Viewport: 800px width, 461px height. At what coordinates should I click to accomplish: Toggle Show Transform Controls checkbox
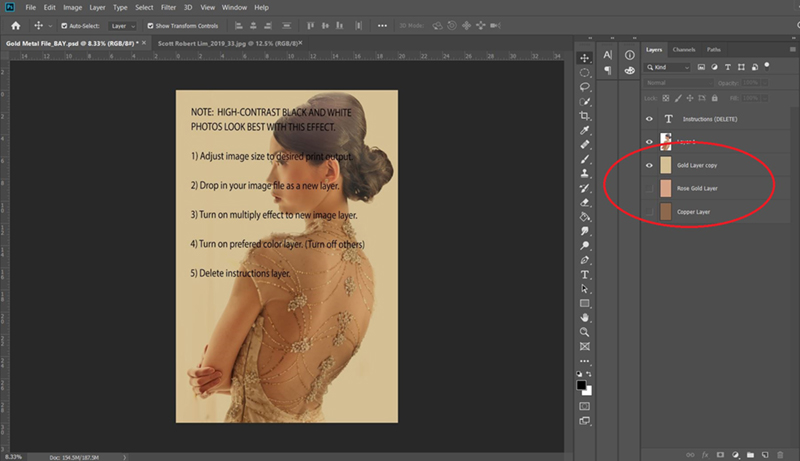151,25
